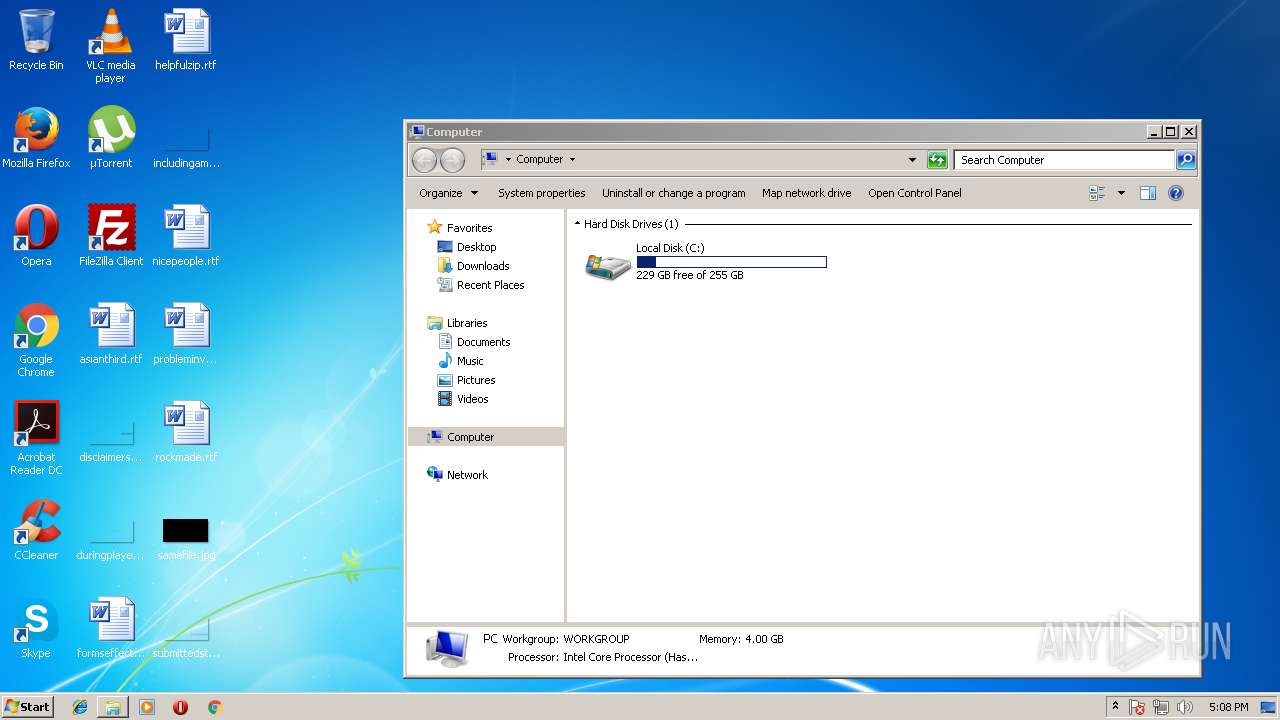Show hidden system tray icons
This screenshot has height=720, width=1280.
(1116, 706)
